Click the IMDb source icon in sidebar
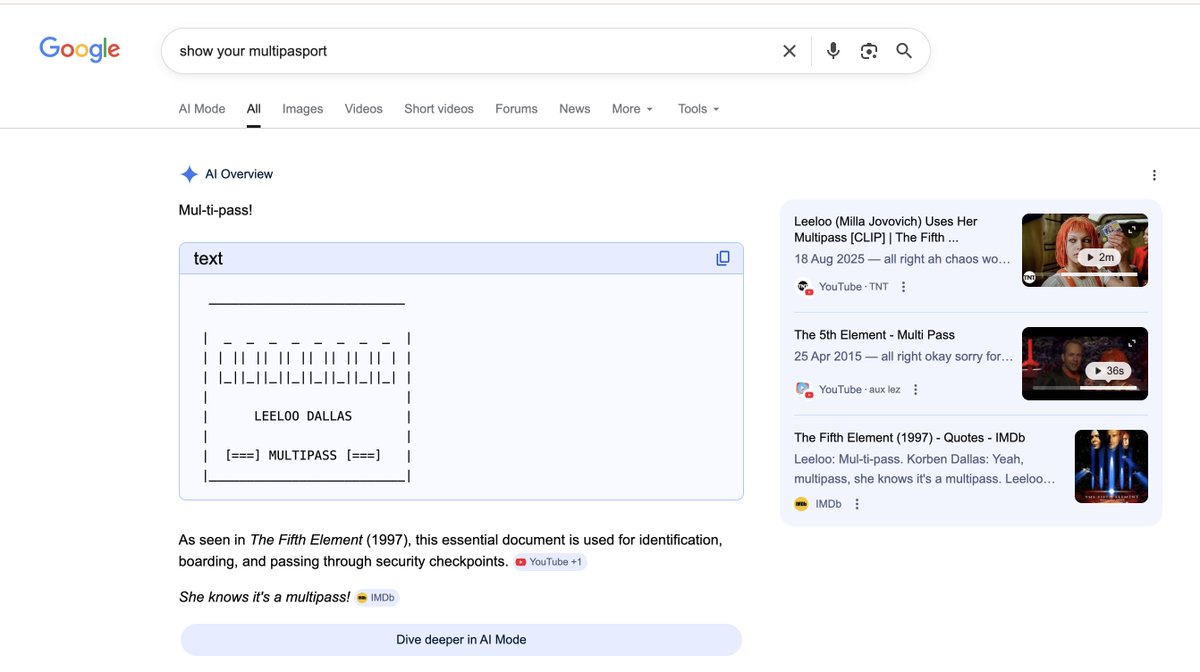 pyautogui.click(x=802, y=504)
